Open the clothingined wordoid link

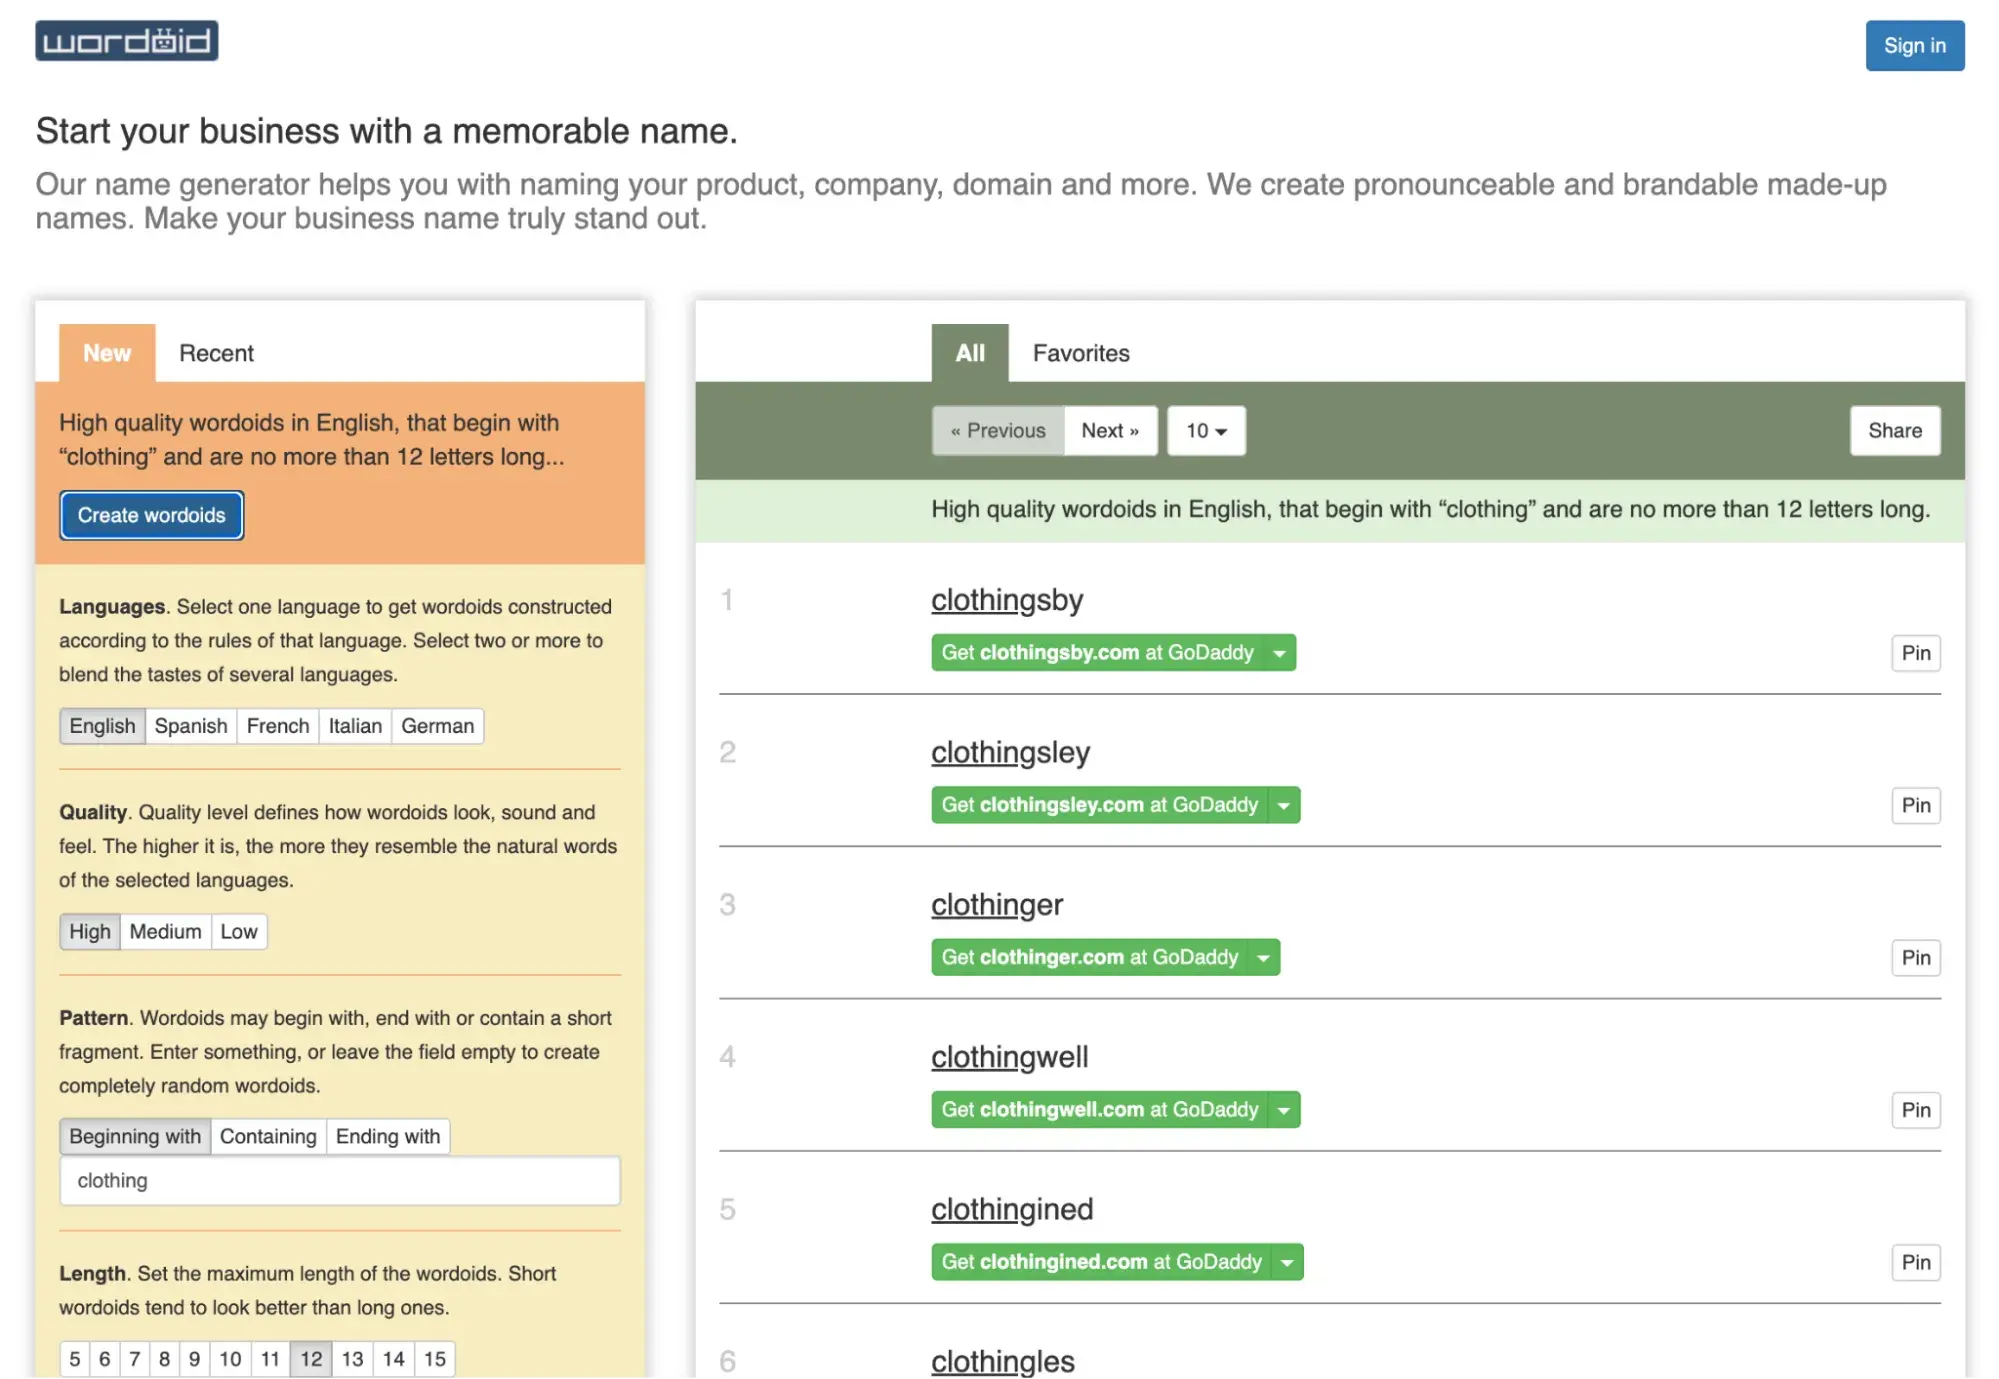coord(1012,1210)
